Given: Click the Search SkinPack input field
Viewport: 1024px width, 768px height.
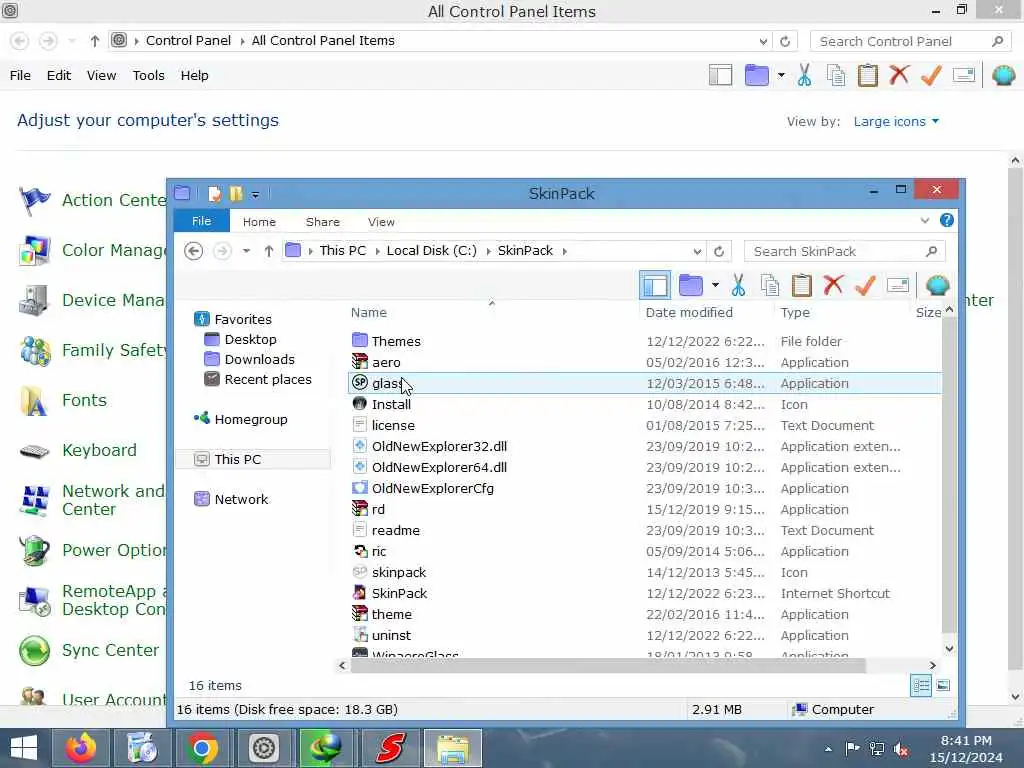Looking at the screenshot, I should pyautogui.click(x=844, y=251).
